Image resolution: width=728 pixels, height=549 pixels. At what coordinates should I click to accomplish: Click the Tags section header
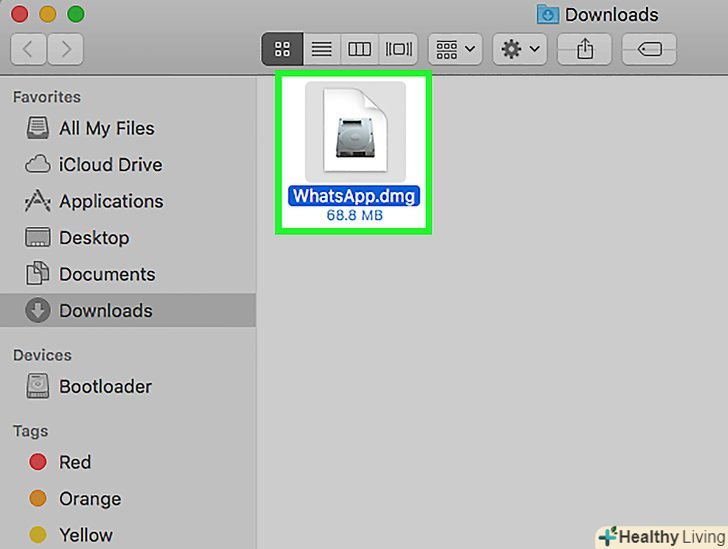click(30, 431)
